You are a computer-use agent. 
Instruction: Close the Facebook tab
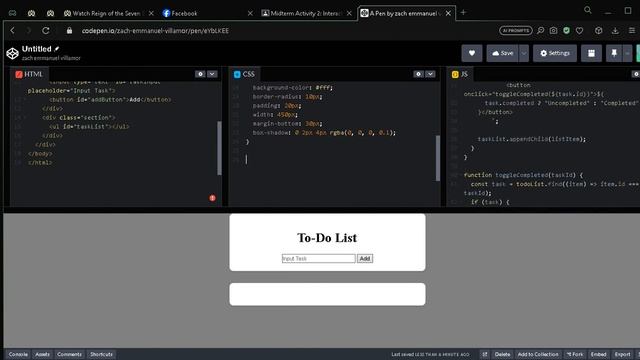[x=250, y=13]
